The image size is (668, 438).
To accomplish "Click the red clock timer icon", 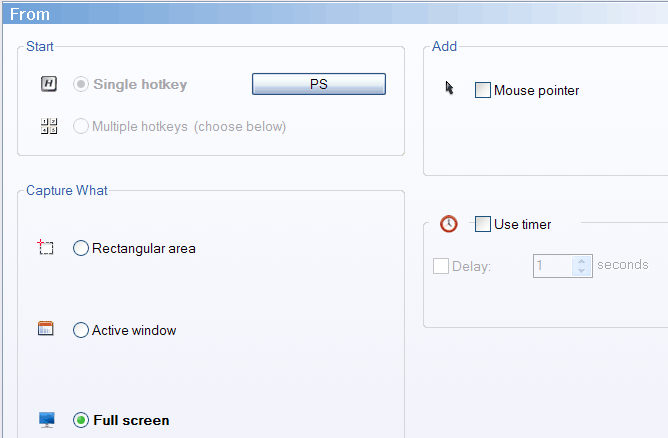I will tap(449, 224).
